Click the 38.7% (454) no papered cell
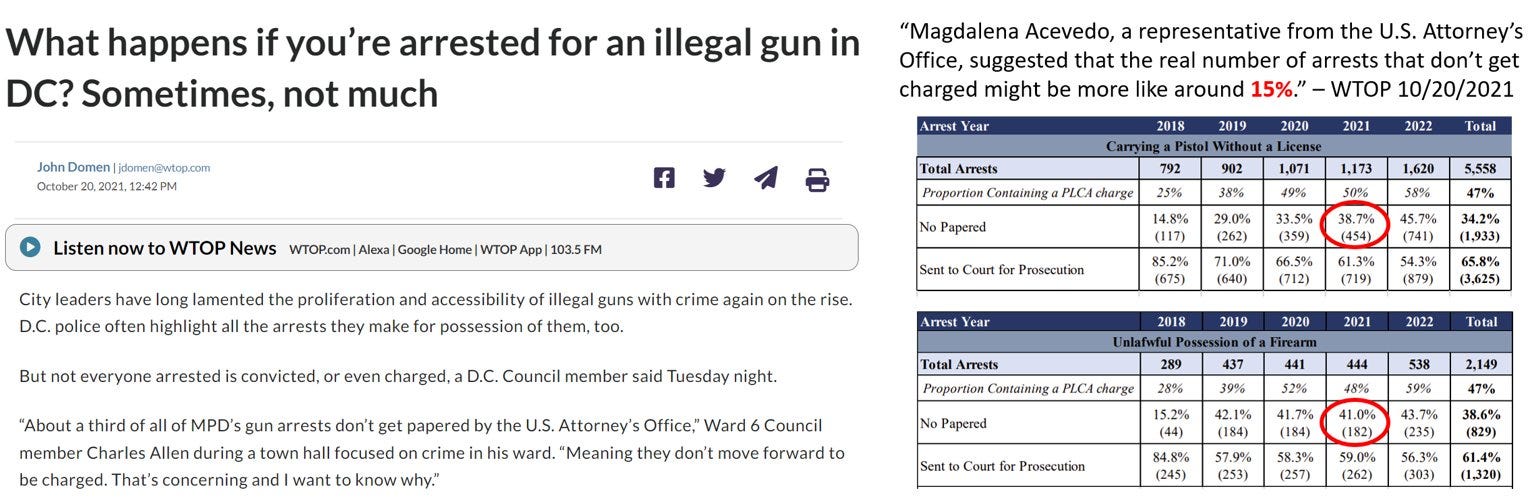Image resolution: width=1528 pixels, height=499 pixels. [1356, 227]
